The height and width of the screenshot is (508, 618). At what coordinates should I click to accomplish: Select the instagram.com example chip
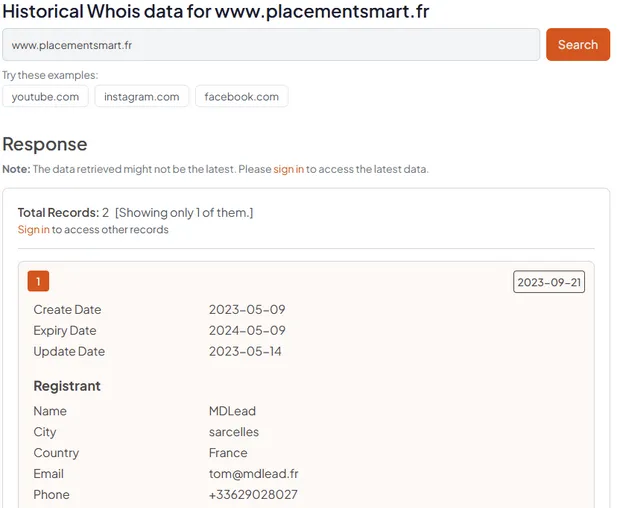[x=141, y=97]
